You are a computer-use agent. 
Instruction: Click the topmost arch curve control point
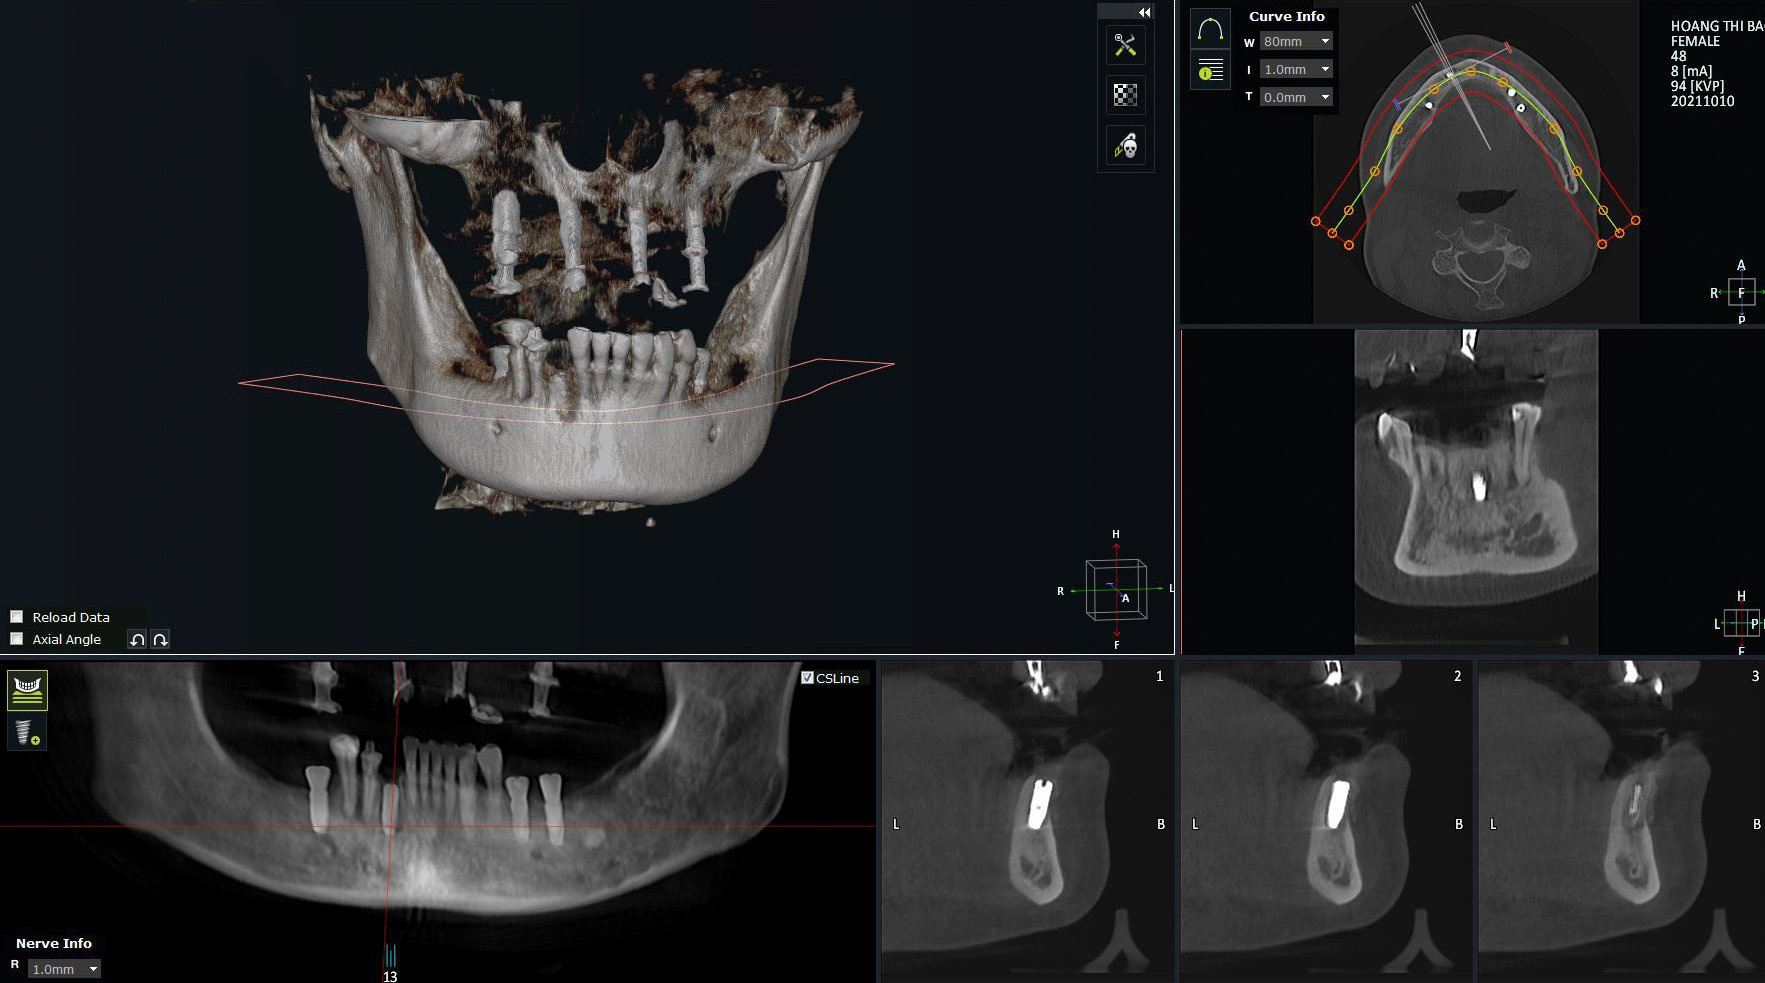[1471, 72]
